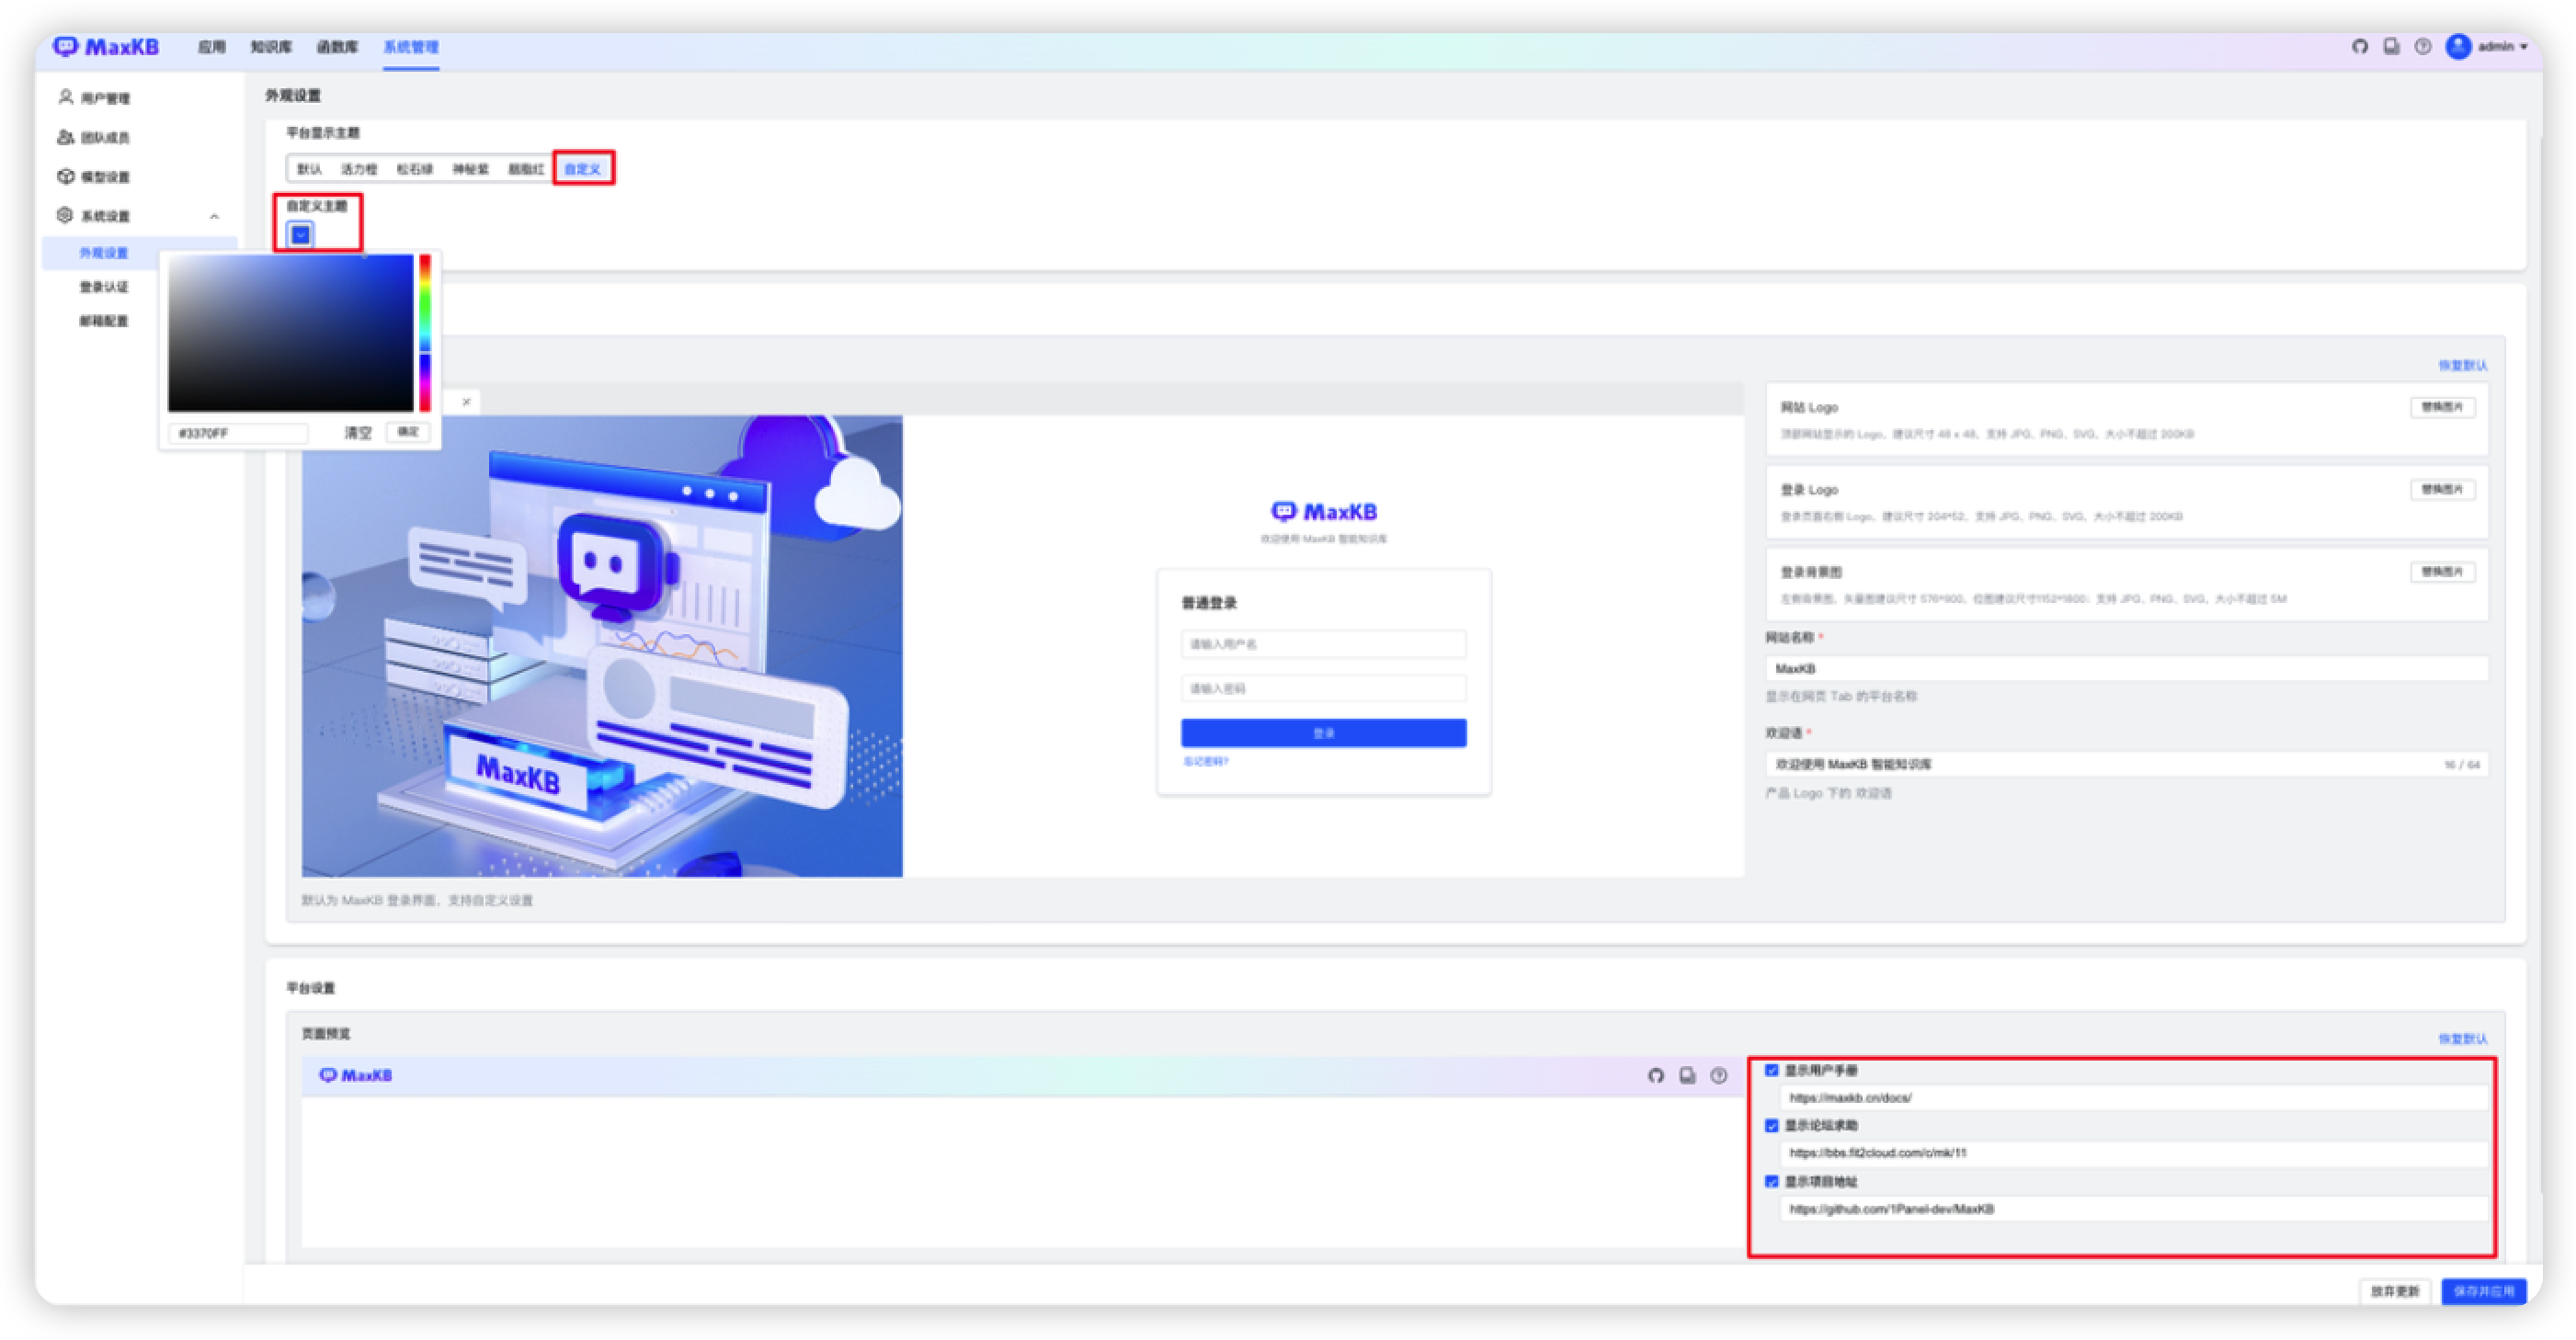
Task: Click the MaxKB logo above the login form preview
Action: [1323, 512]
